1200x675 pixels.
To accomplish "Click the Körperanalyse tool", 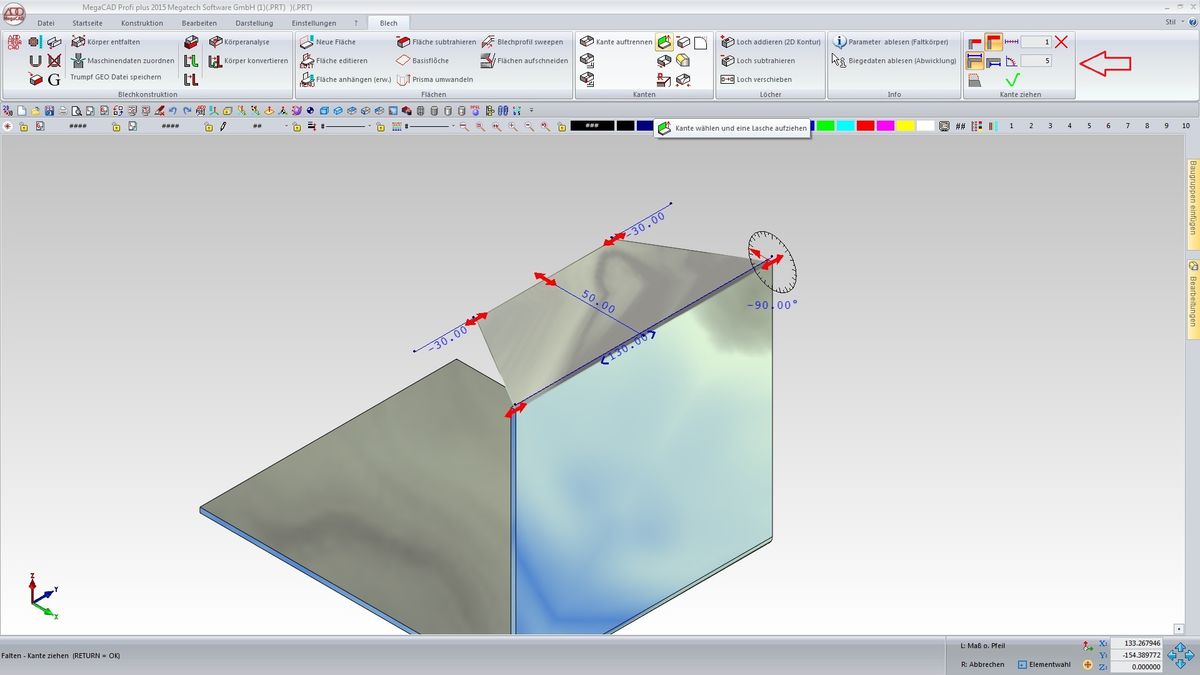I will 239,42.
